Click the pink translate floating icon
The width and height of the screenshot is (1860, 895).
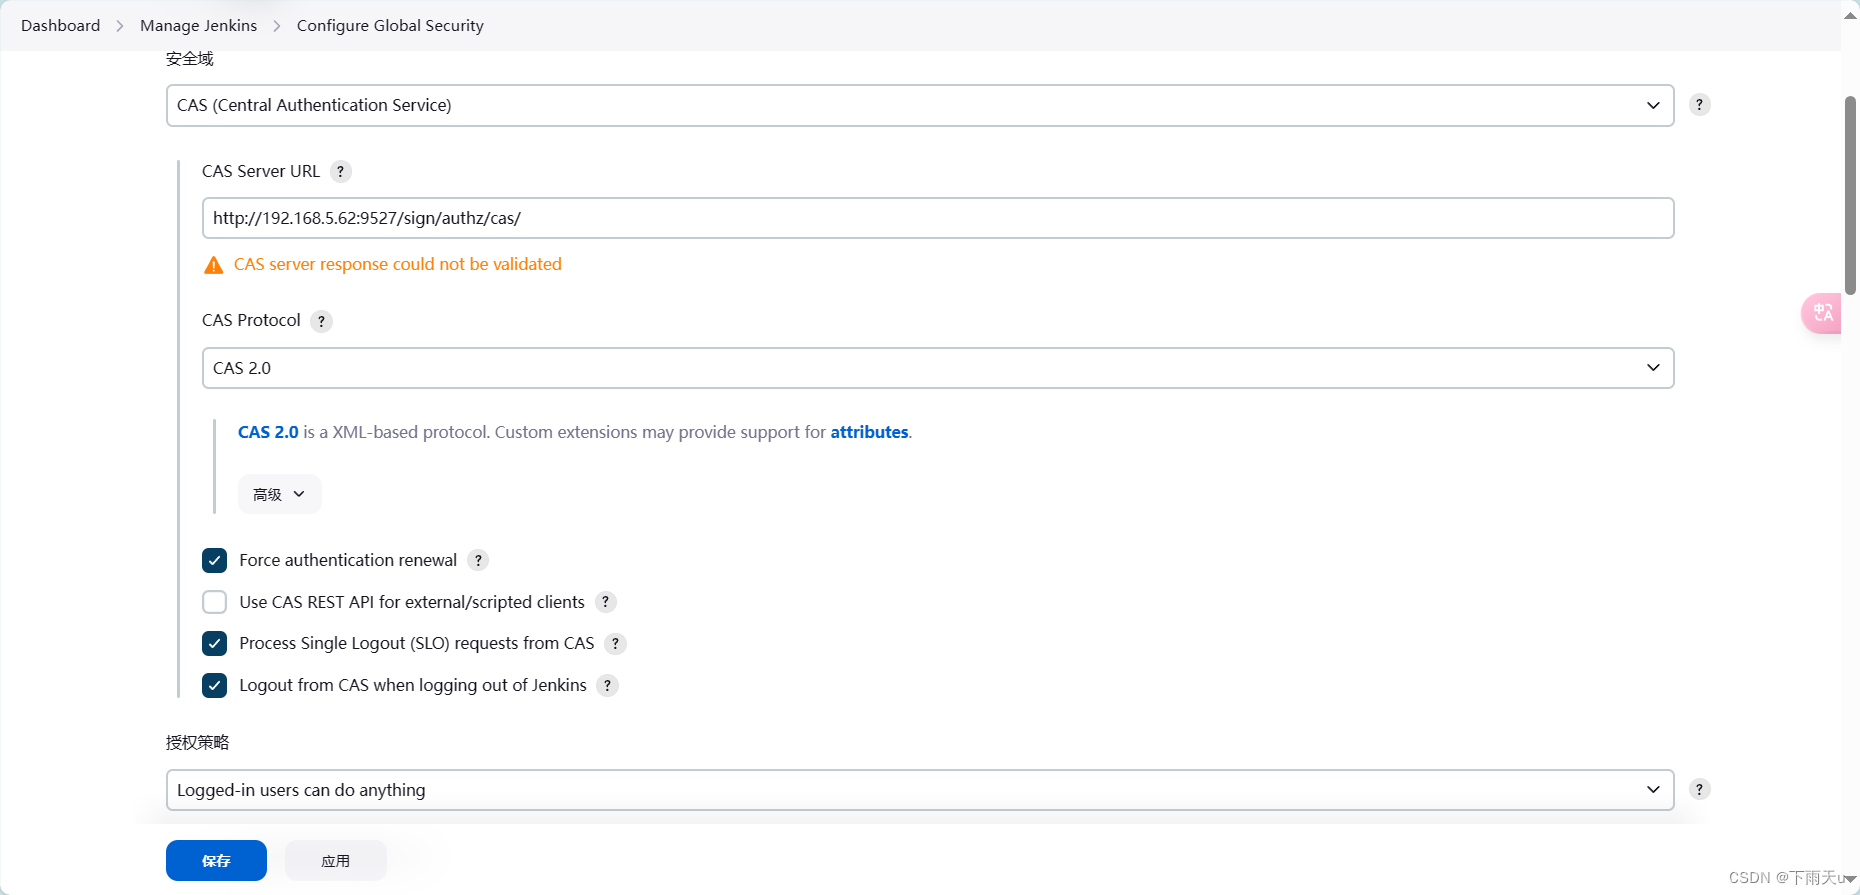click(x=1822, y=313)
